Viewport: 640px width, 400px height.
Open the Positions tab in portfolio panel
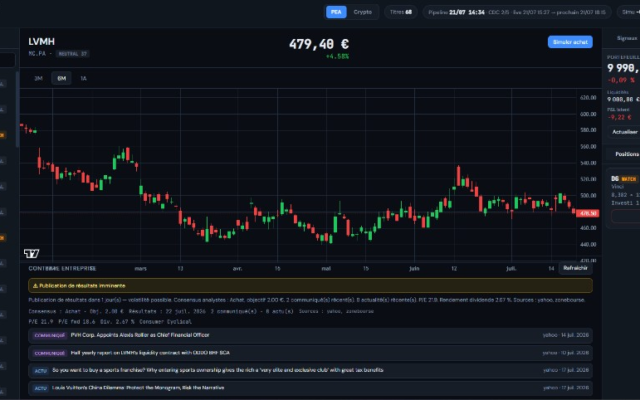pos(627,154)
